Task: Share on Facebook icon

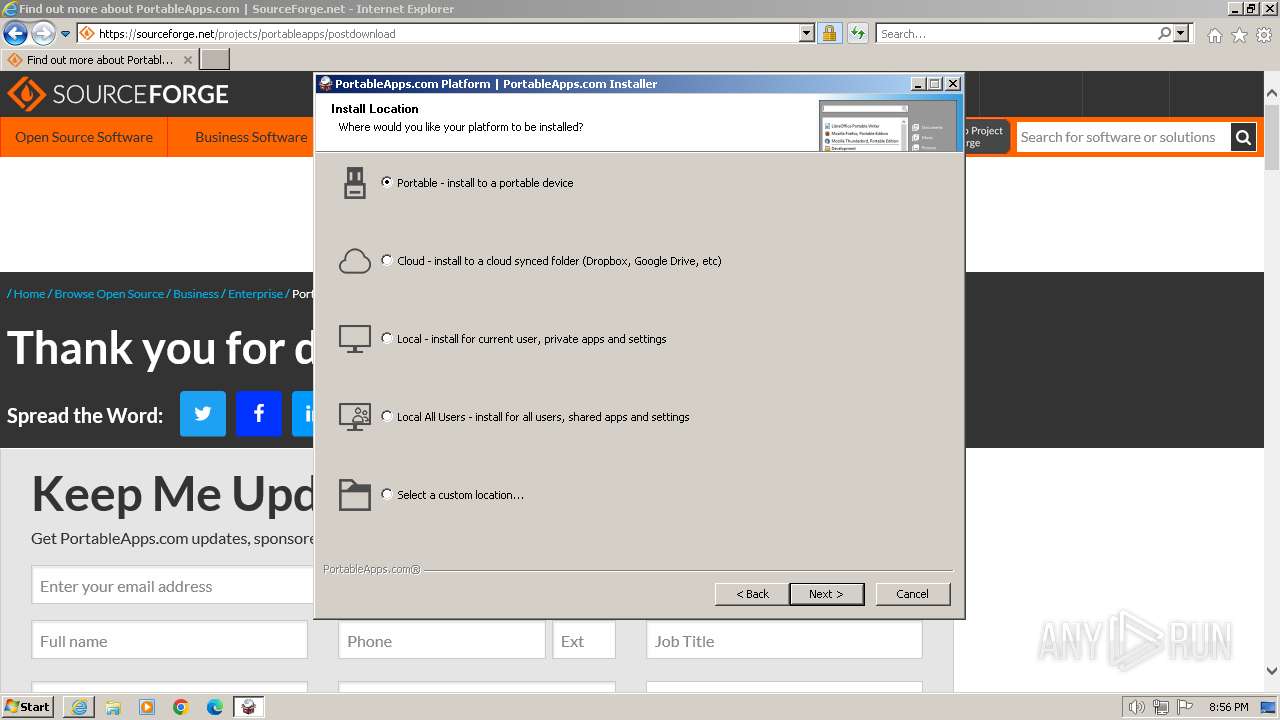Action: click(x=259, y=414)
